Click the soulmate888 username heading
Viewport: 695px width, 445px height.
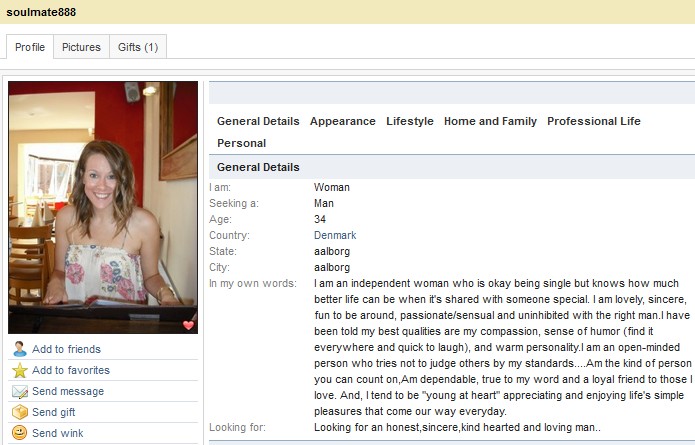(41, 12)
